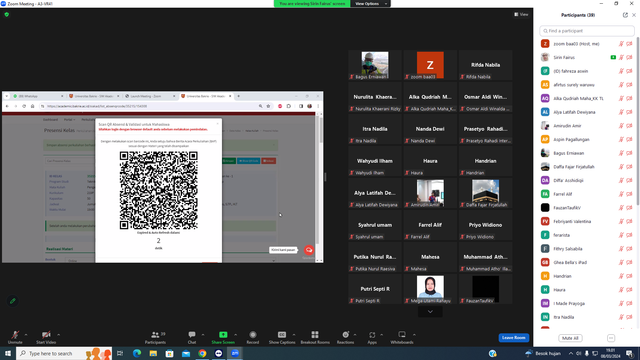The height and width of the screenshot is (360, 640).
Task: Turn on camera with Start Video
Action: (x=46, y=338)
